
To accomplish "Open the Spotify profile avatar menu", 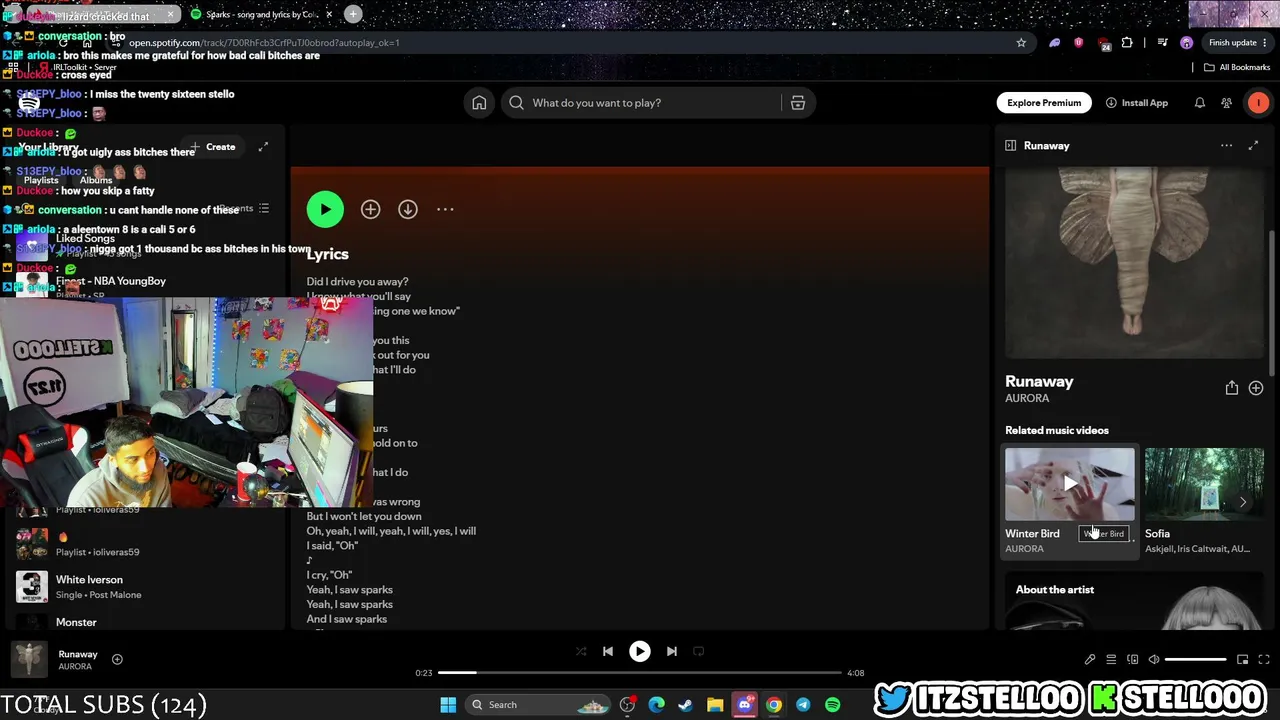I will click(1258, 103).
